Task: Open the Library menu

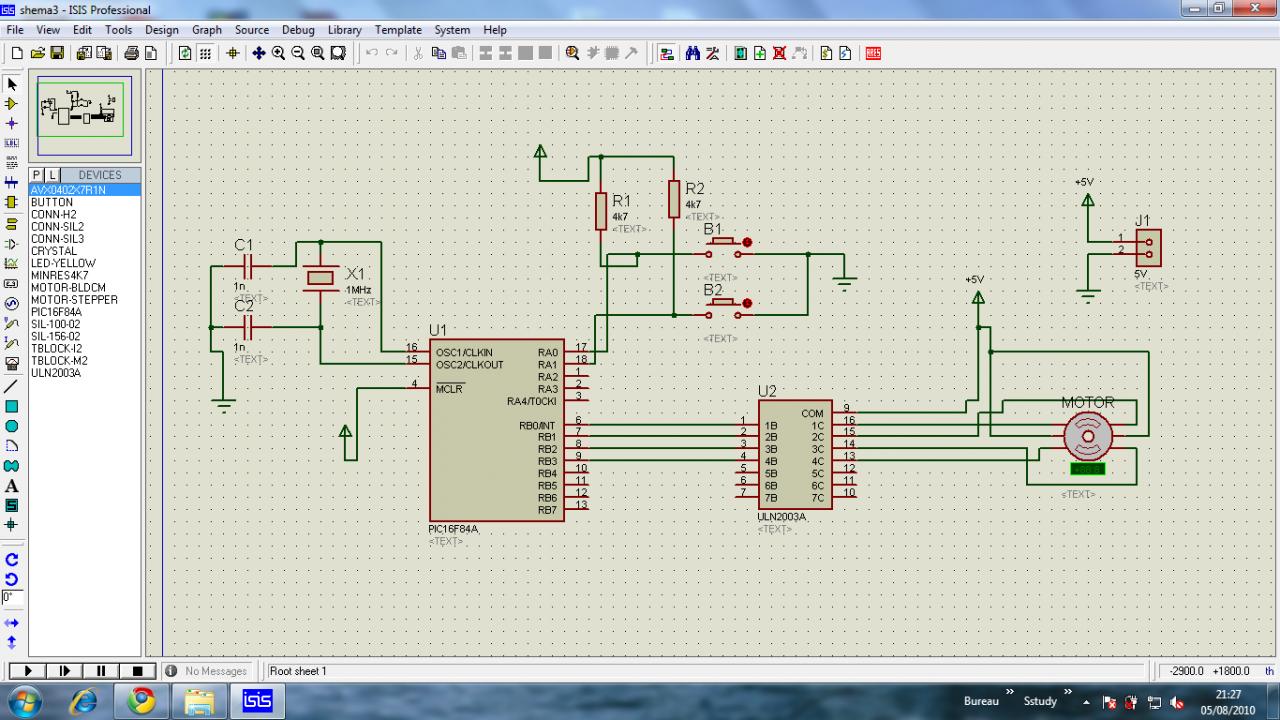Action: [x=344, y=30]
